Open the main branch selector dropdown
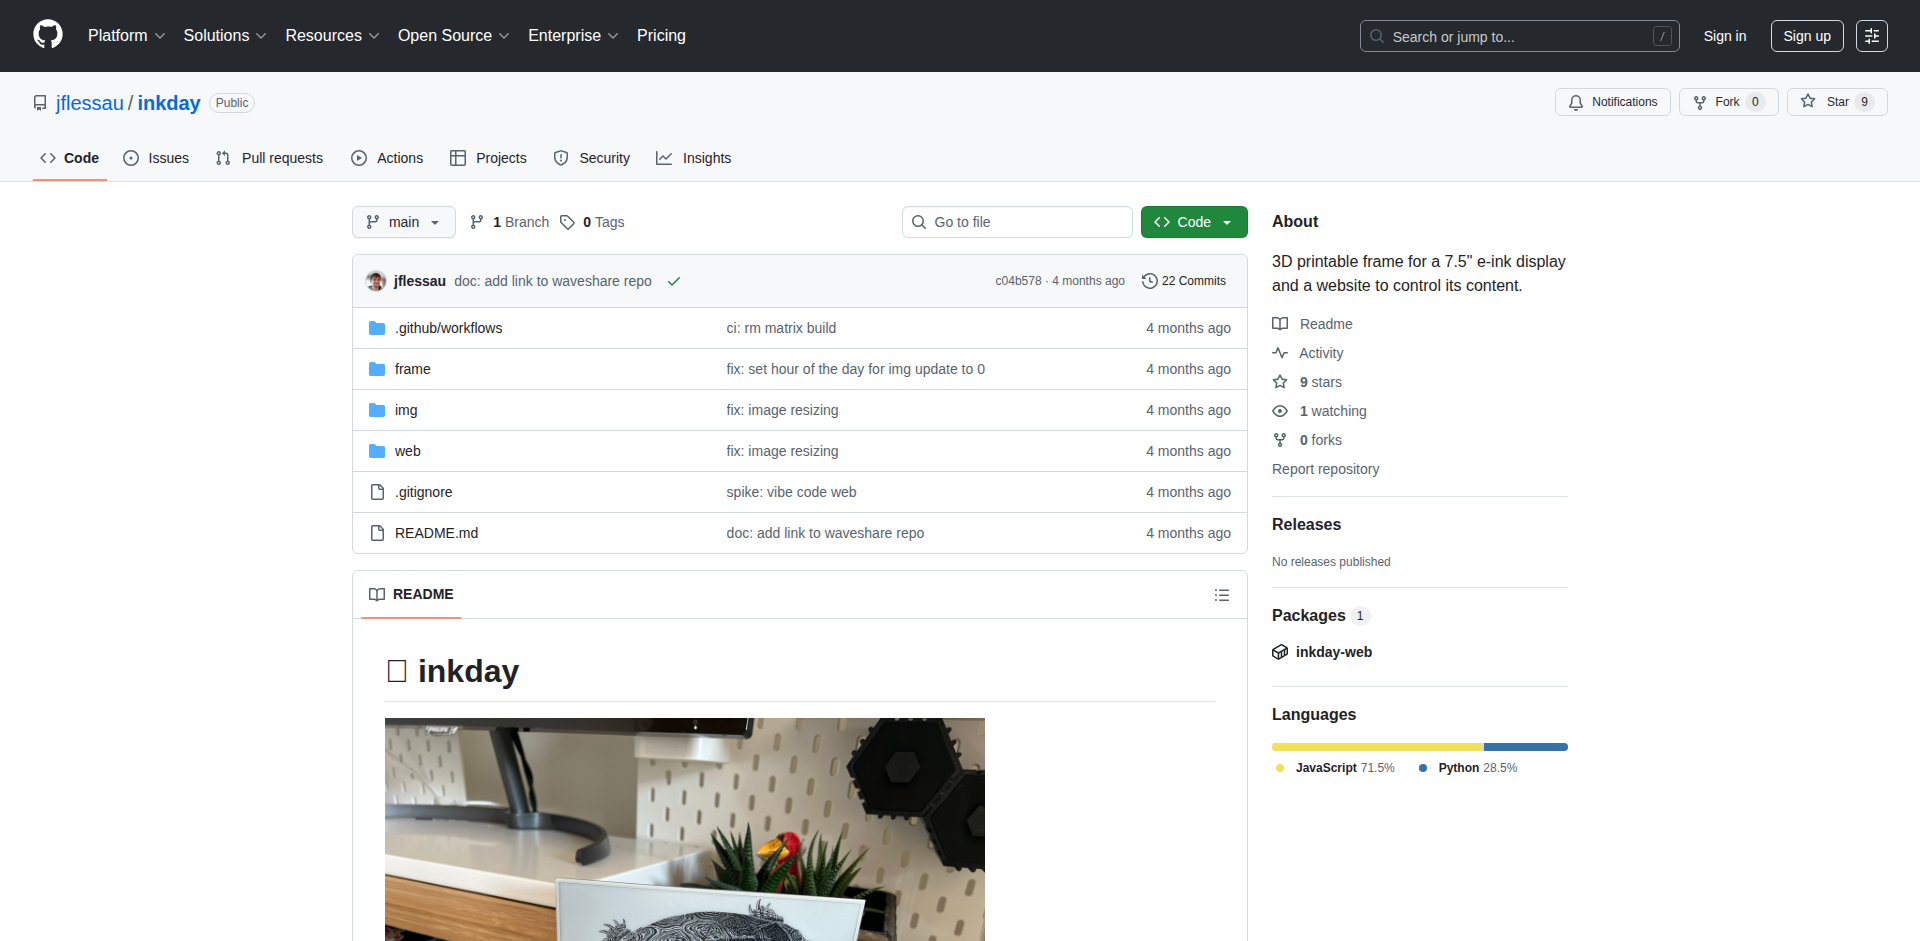Viewport: 1920px width, 941px height. pyautogui.click(x=403, y=222)
